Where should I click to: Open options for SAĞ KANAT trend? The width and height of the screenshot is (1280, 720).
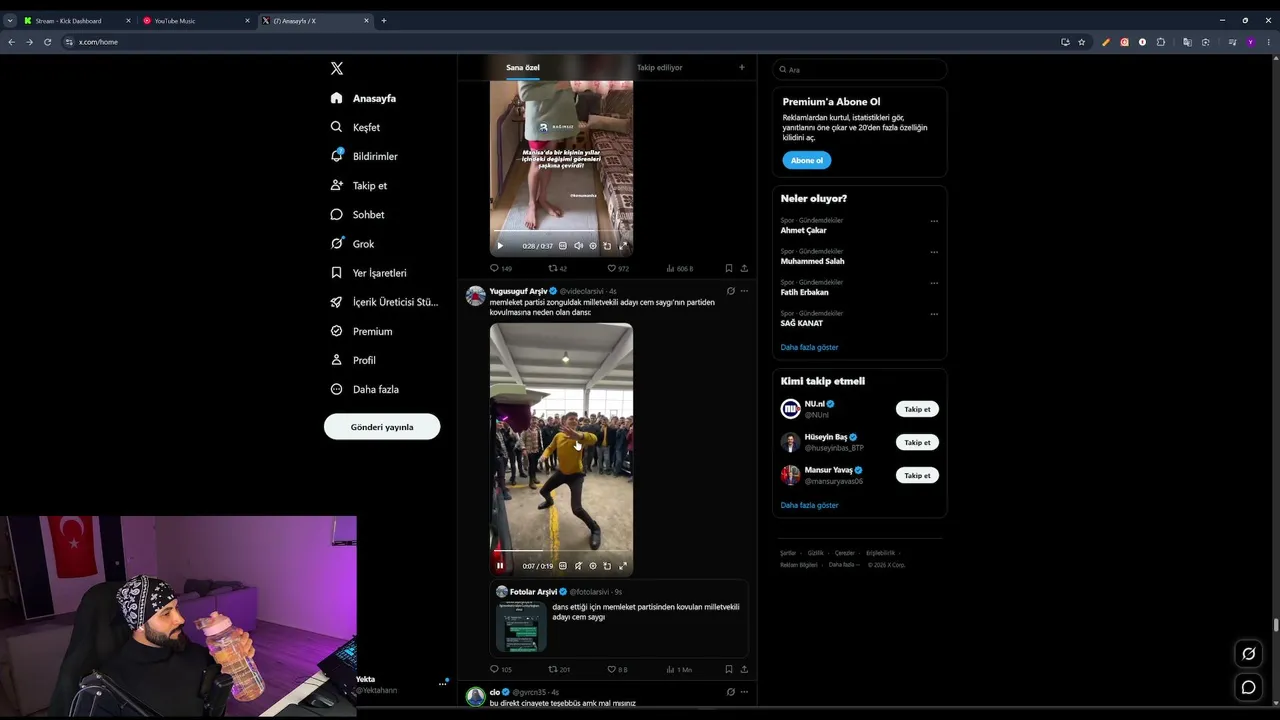pos(934,314)
